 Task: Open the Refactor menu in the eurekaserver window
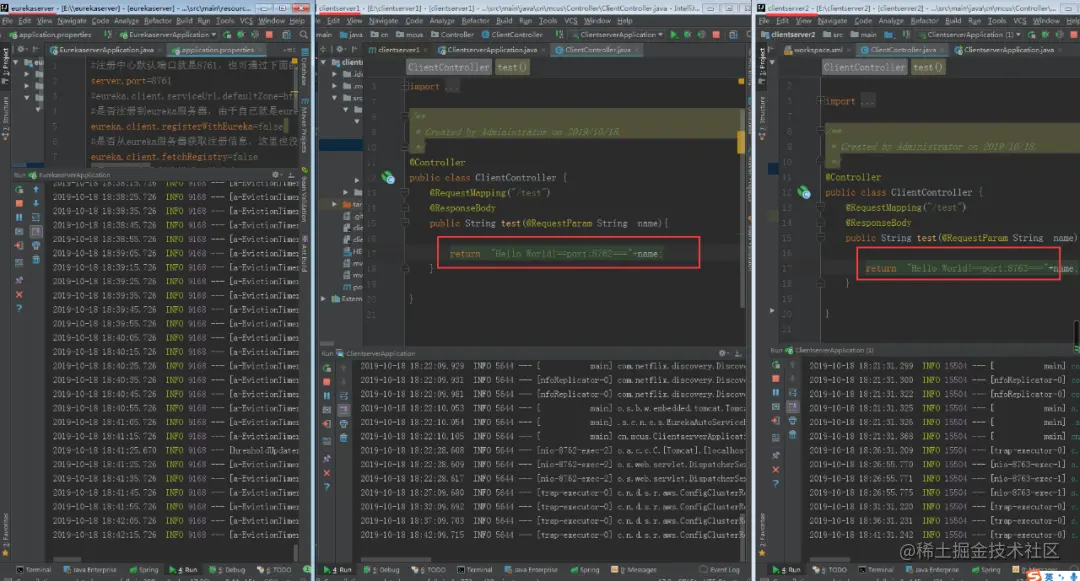point(157,21)
